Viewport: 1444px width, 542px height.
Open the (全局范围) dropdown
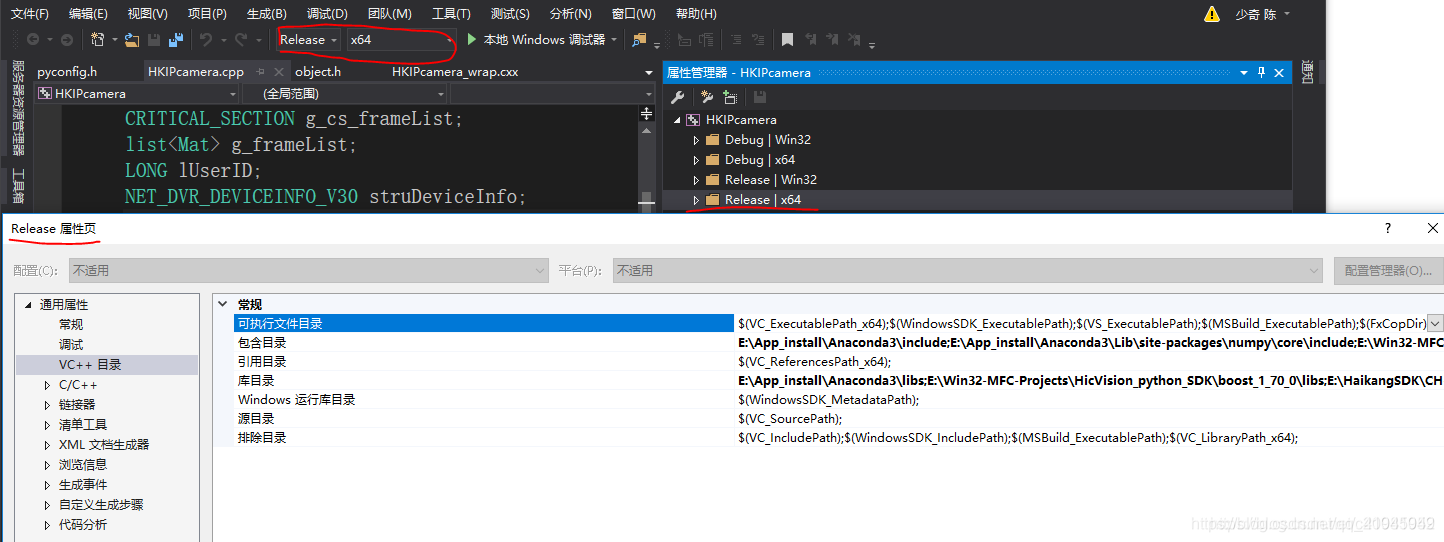pos(343,93)
